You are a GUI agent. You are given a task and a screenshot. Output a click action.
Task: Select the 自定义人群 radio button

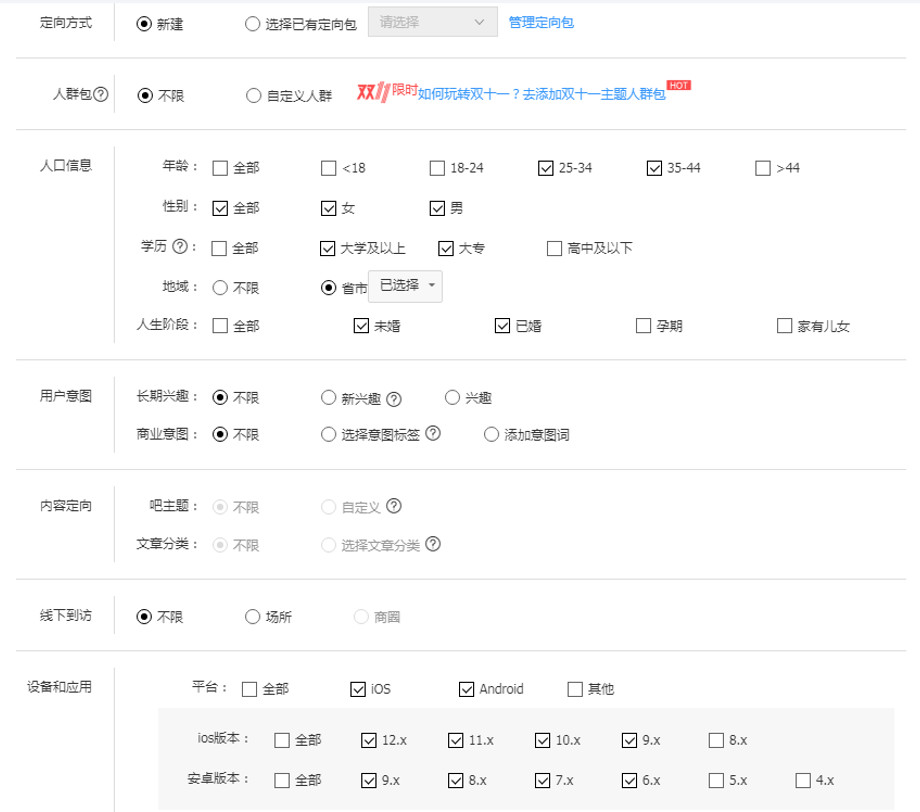tap(253, 96)
